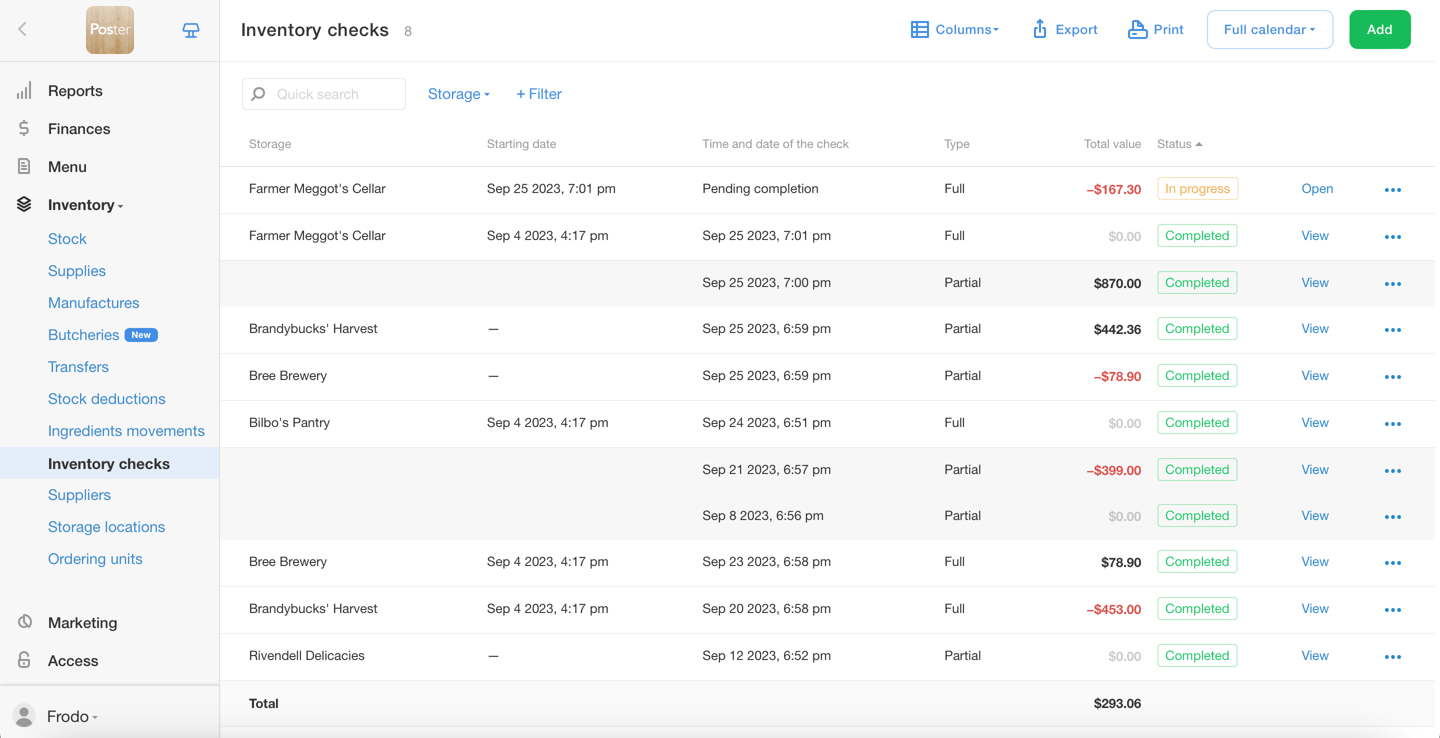1440x738 pixels.
Task: Go to Ingredients movements page
Action: click(126, 431)
